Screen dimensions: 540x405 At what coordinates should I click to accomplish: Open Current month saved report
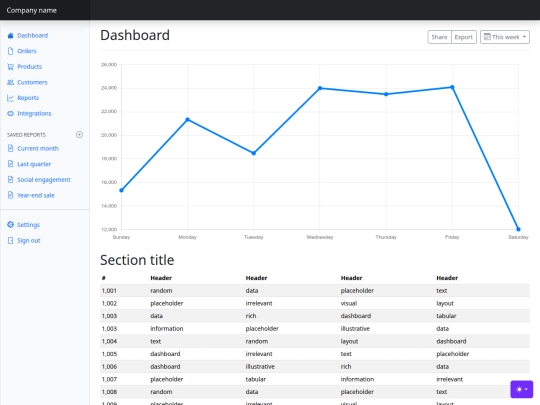coord(38,148)
